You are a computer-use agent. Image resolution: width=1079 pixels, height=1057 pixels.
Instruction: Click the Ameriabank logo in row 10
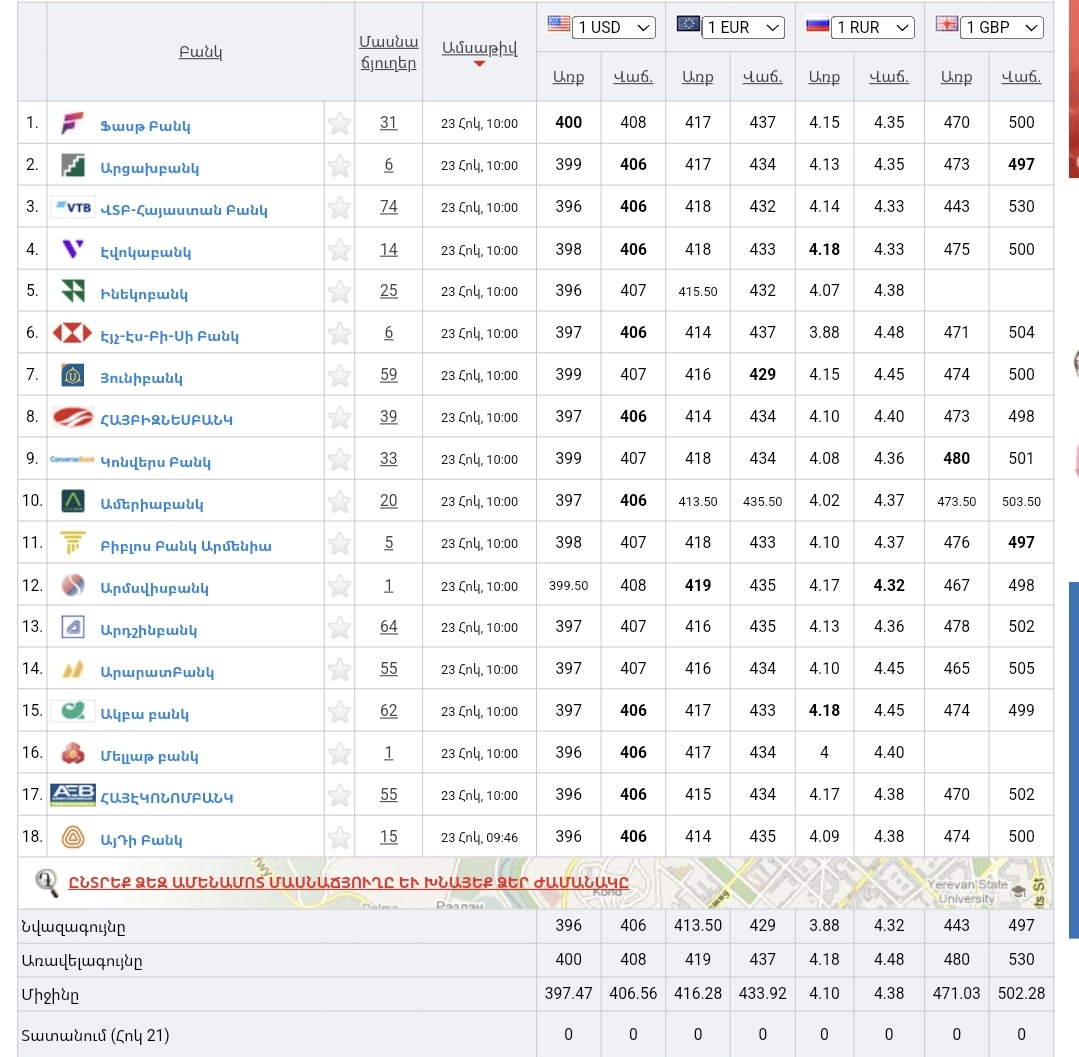coord(72,501)
